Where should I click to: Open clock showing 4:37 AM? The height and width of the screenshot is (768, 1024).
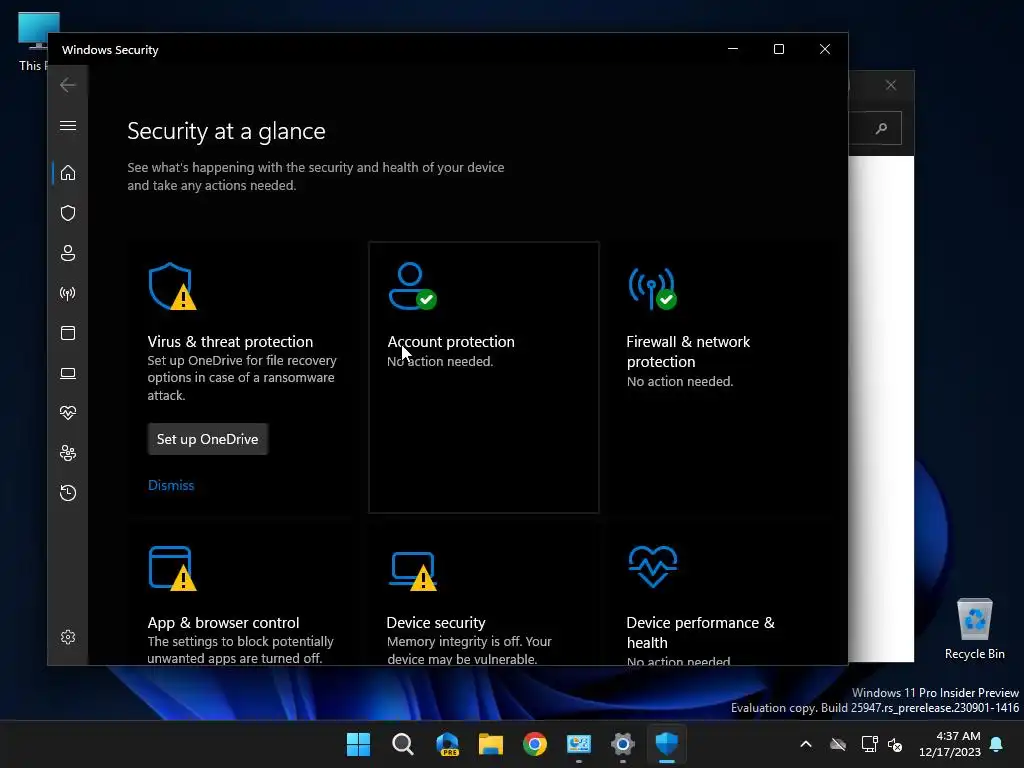coord(950,744)
